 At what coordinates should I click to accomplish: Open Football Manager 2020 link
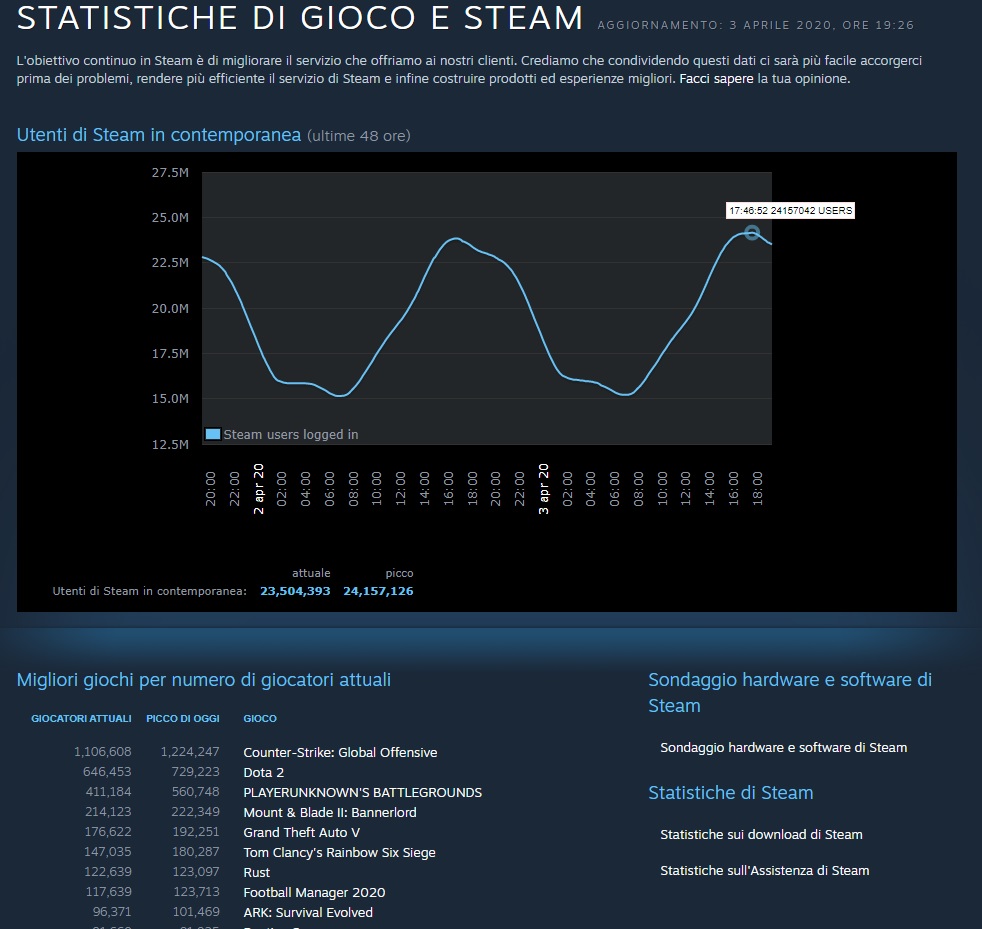pyautogui.click(x=314, y=893)
